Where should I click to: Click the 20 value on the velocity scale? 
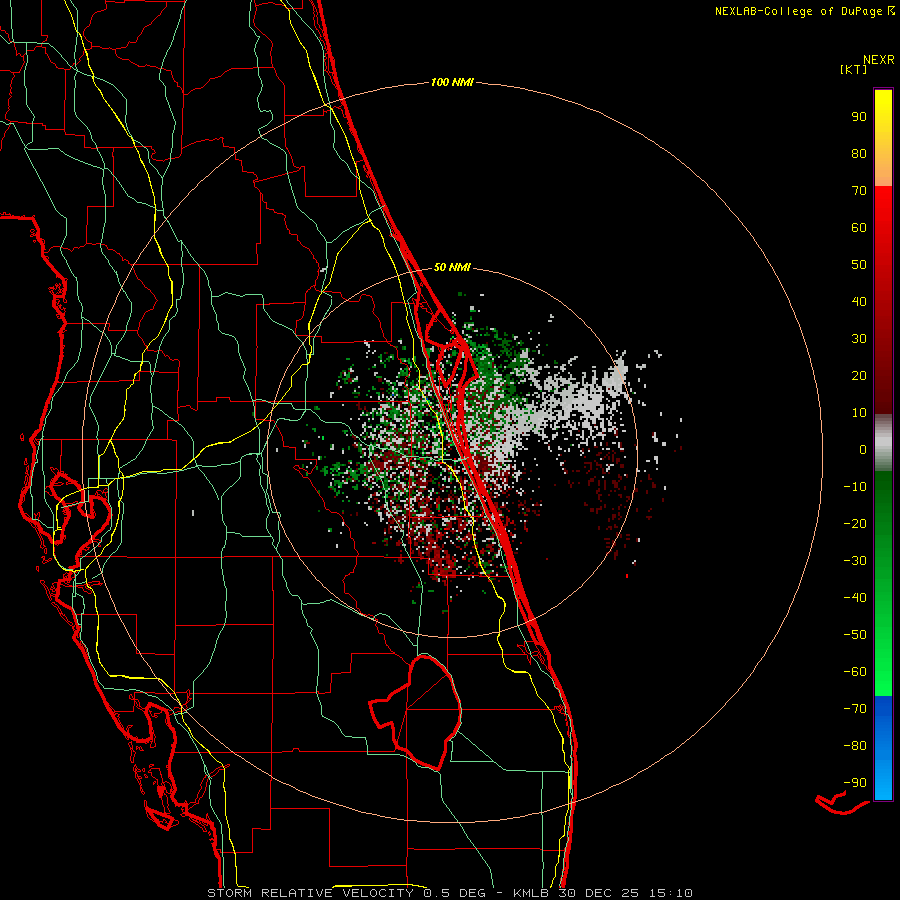tap(859, 375)
